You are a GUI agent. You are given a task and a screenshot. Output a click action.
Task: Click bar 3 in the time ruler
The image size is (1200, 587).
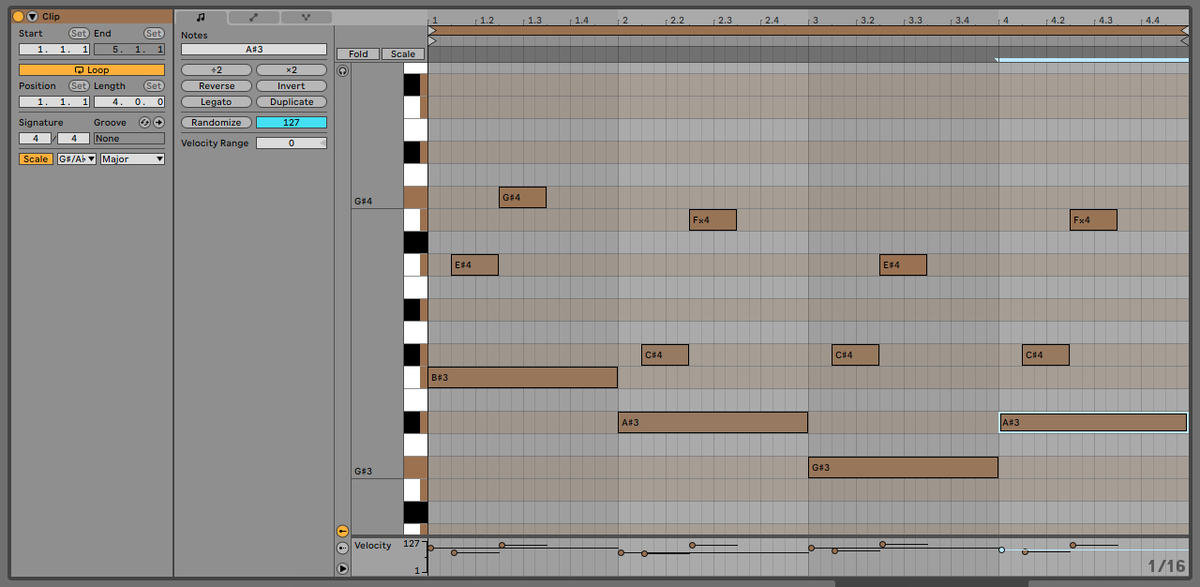[815, 20]
